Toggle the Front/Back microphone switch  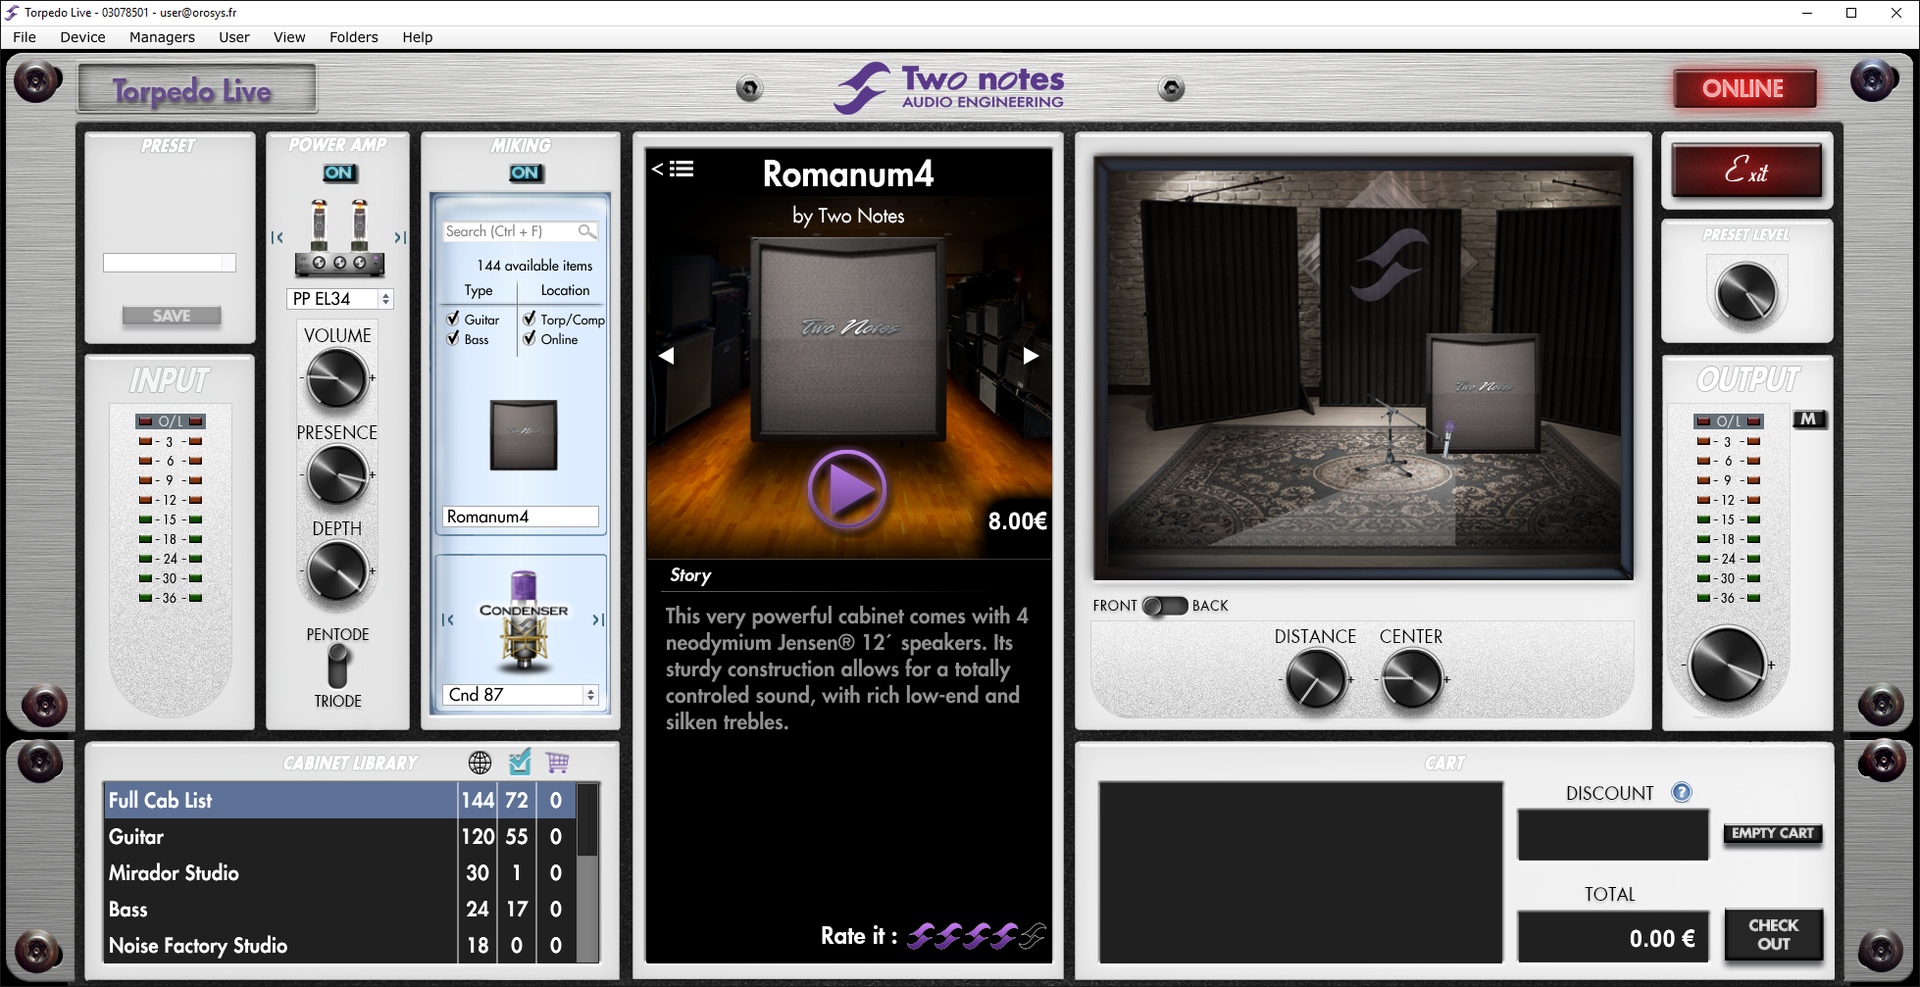[1164, 606]
